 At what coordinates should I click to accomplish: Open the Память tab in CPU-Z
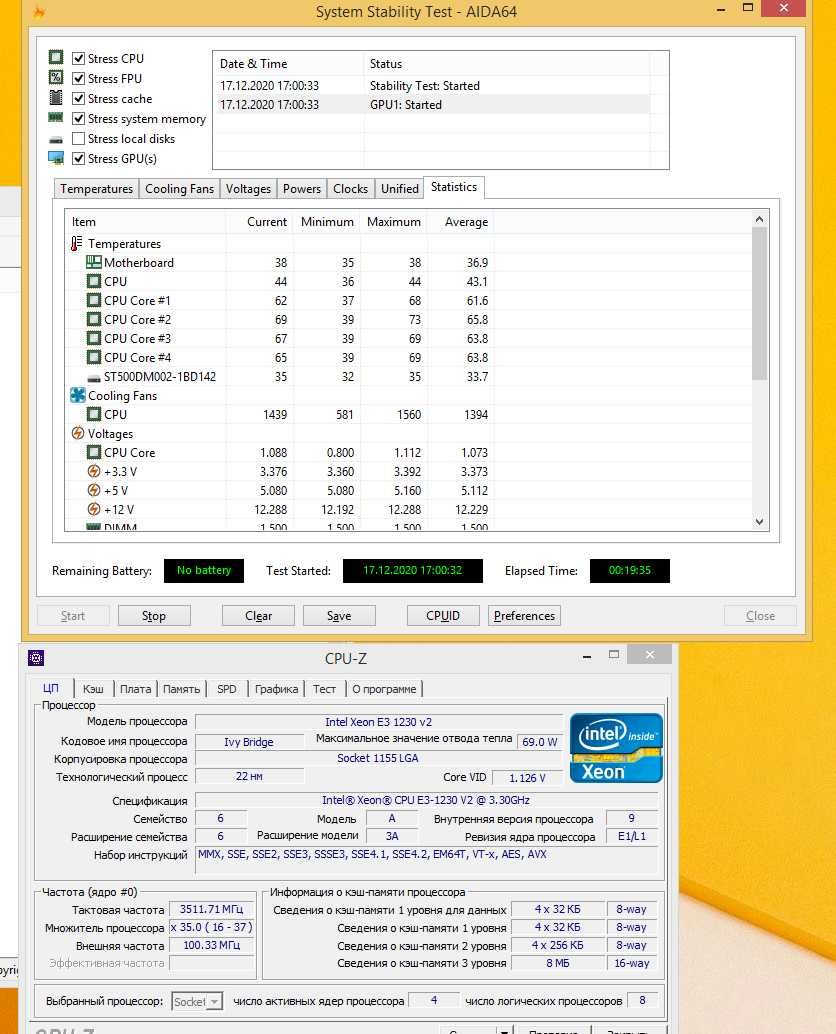pyautogui.click(x=181, y=688)
